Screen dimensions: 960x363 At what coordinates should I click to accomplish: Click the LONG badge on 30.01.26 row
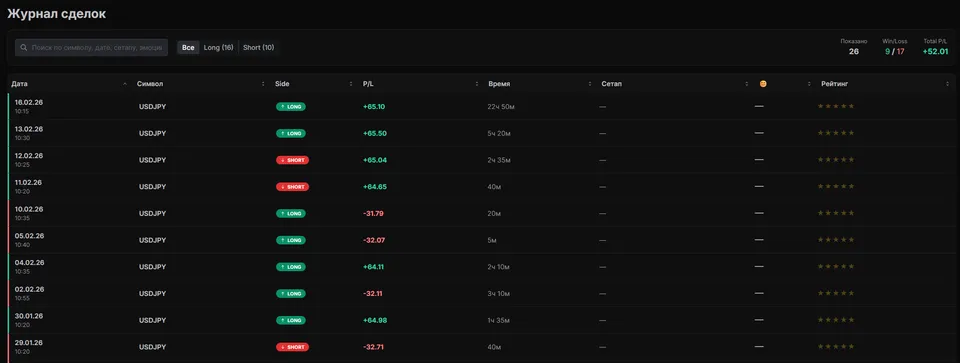pos(291,320)
